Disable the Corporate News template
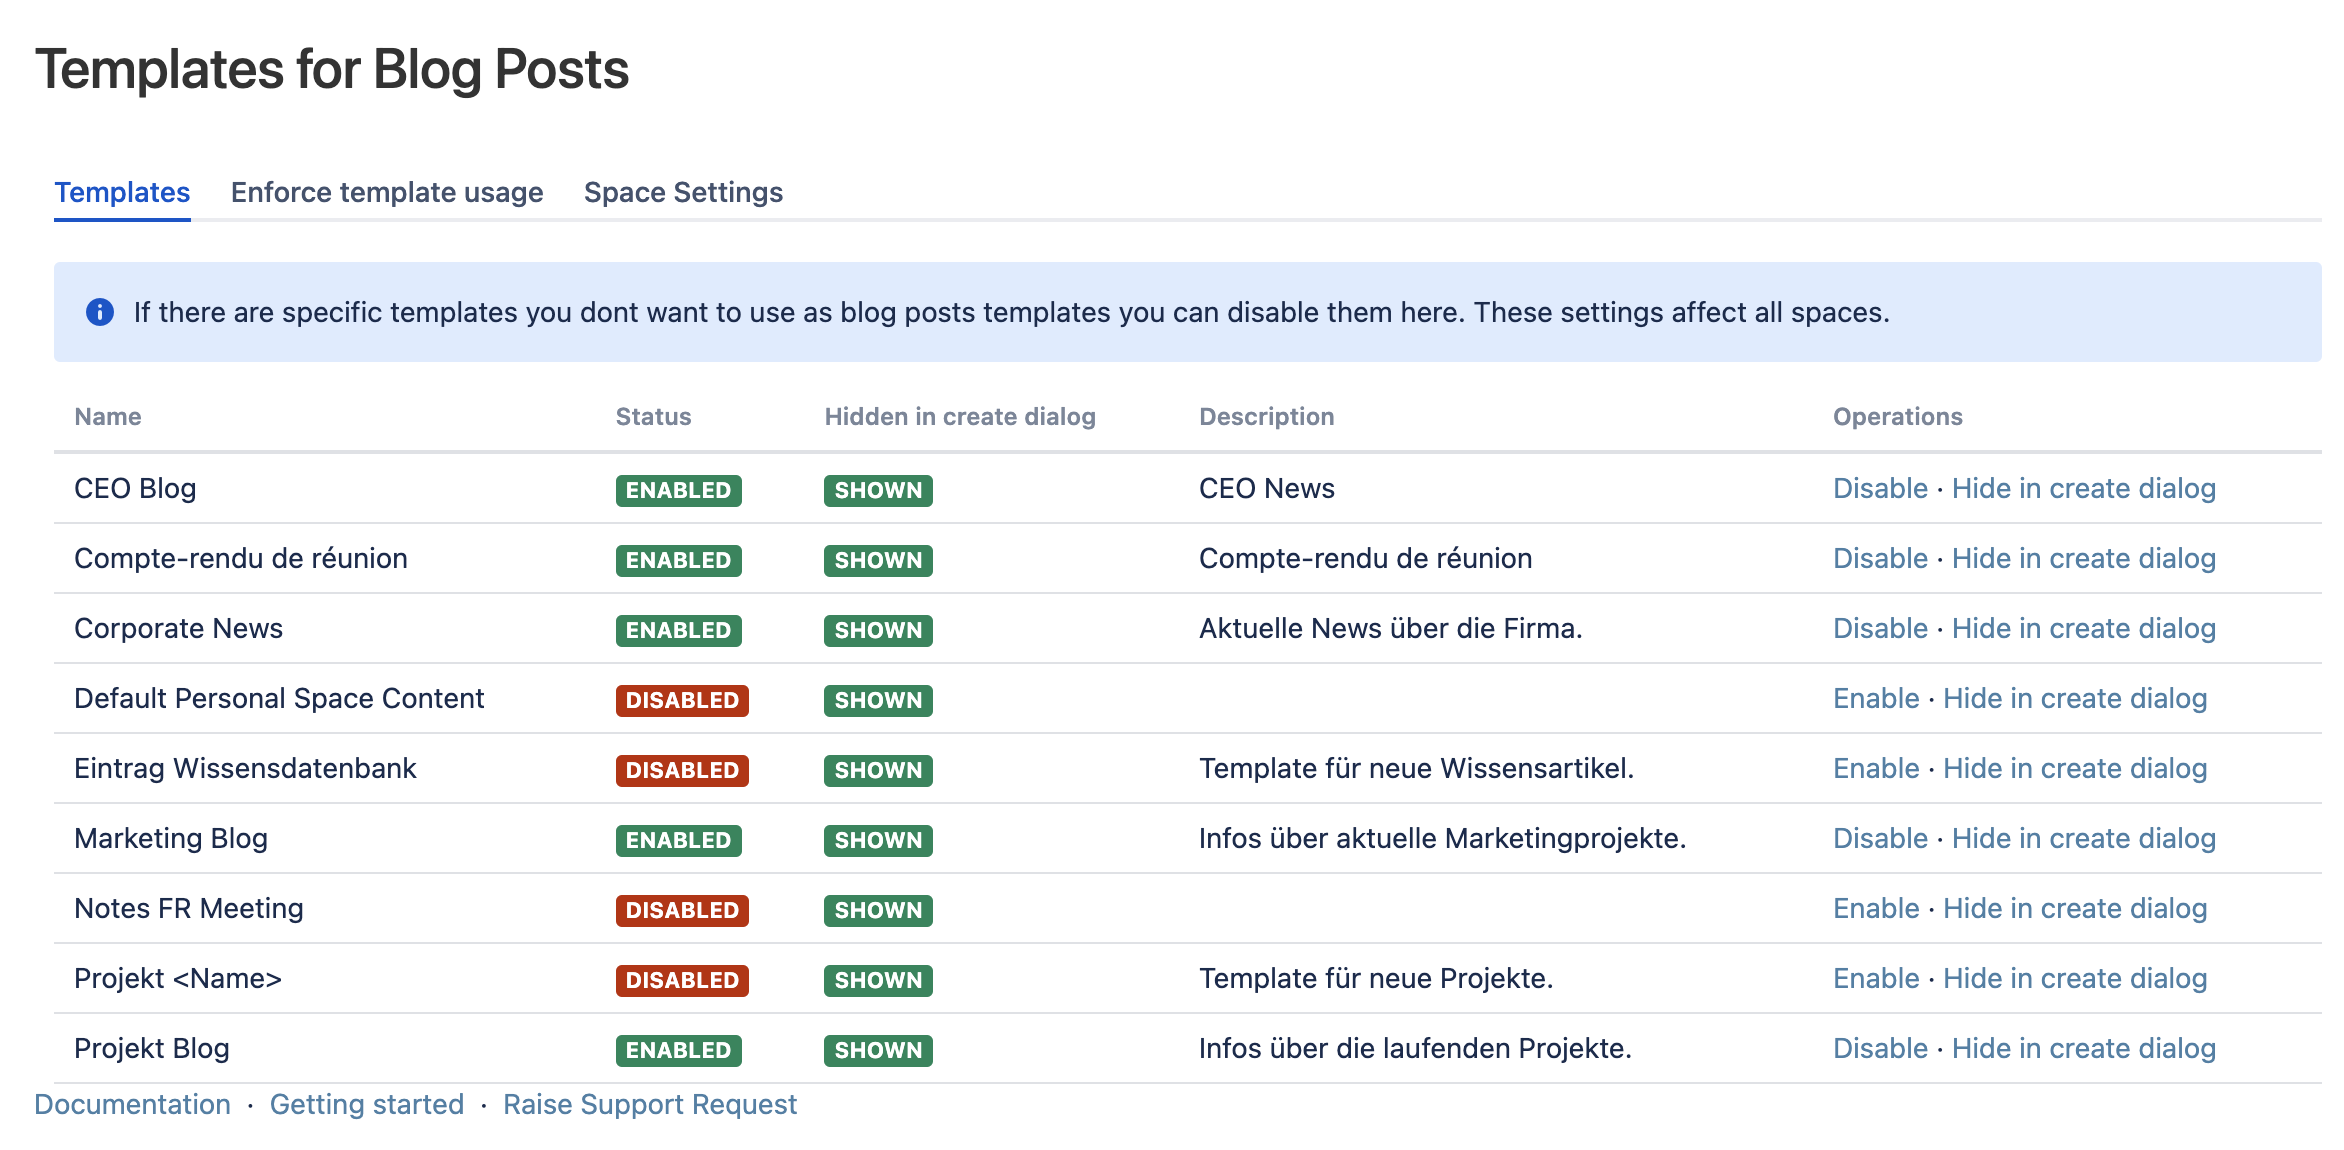 tap(1880, 628)
